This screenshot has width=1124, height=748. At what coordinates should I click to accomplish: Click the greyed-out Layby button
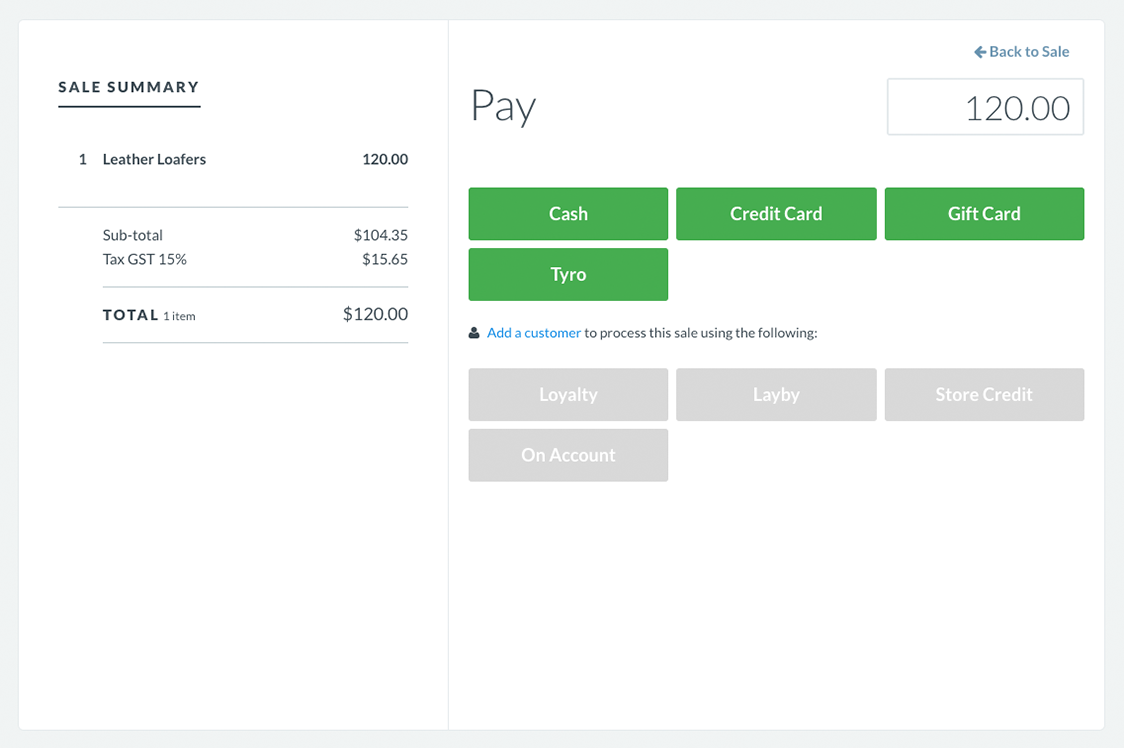click(x=776, y=394)
